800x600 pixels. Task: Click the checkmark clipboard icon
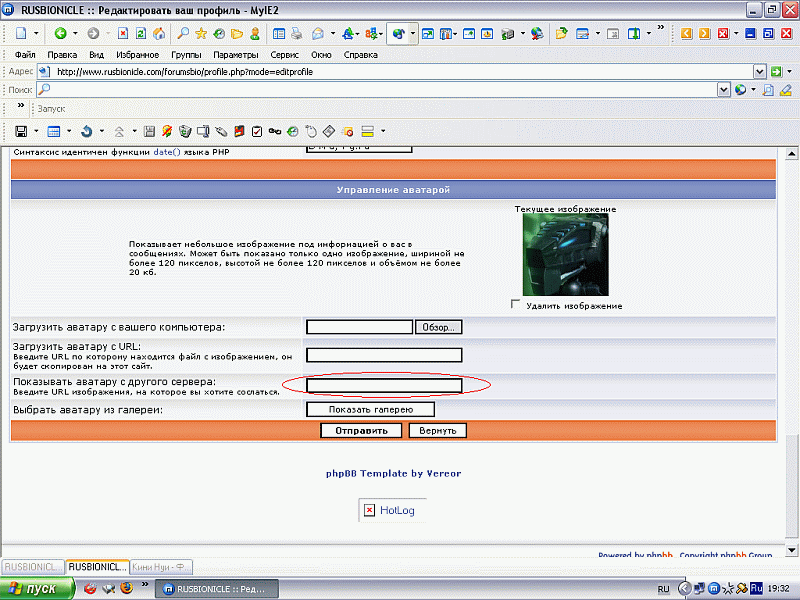pyautogui.click(x=257, y=132)
